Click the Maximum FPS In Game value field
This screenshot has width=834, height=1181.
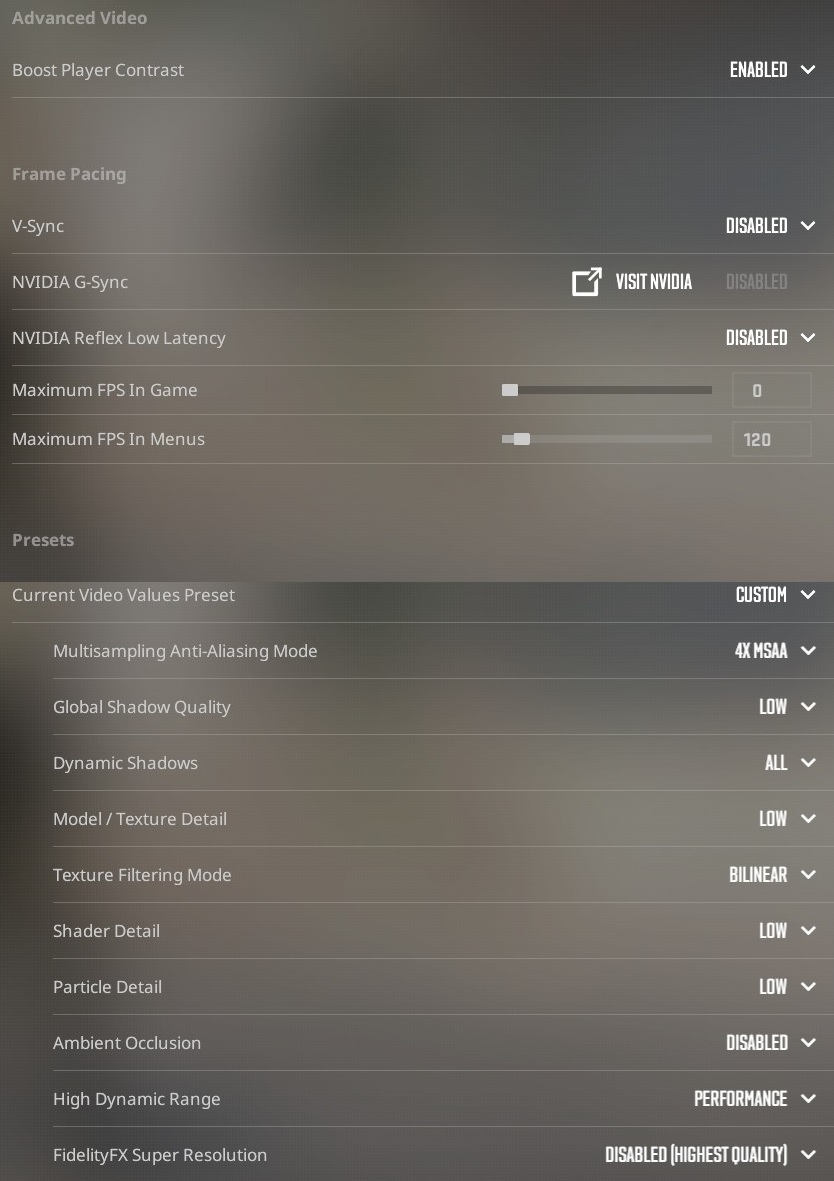[x=771, y=390]
